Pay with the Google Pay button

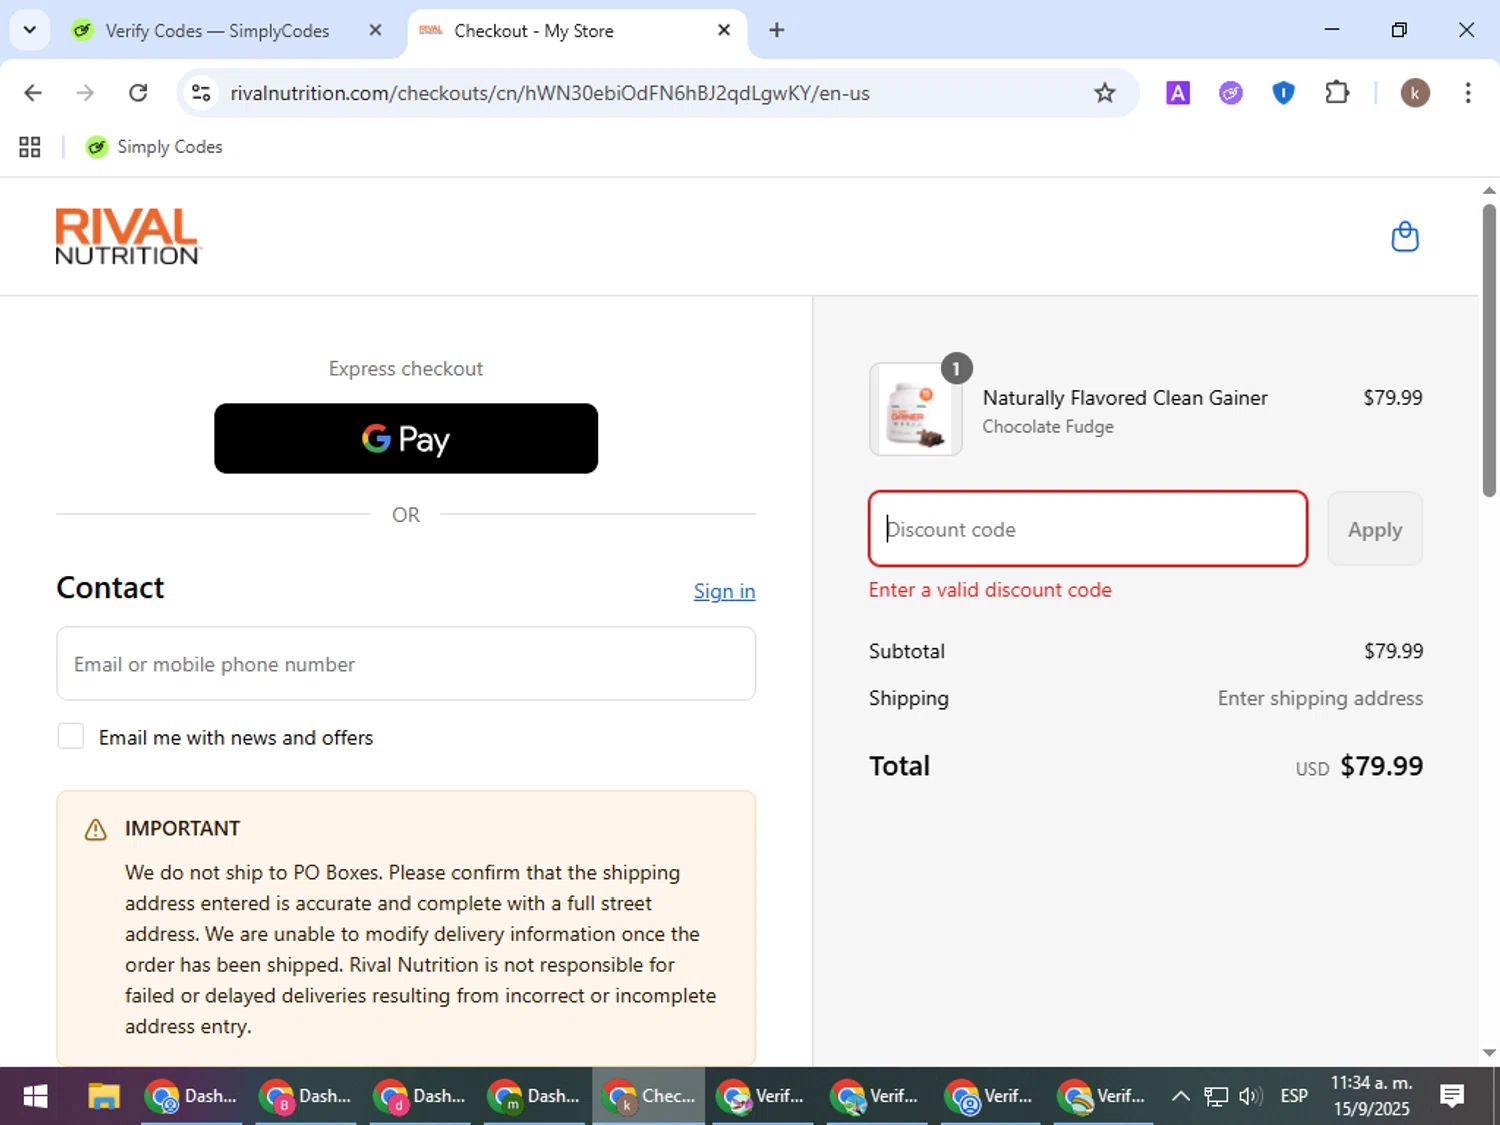coord(406,438)
